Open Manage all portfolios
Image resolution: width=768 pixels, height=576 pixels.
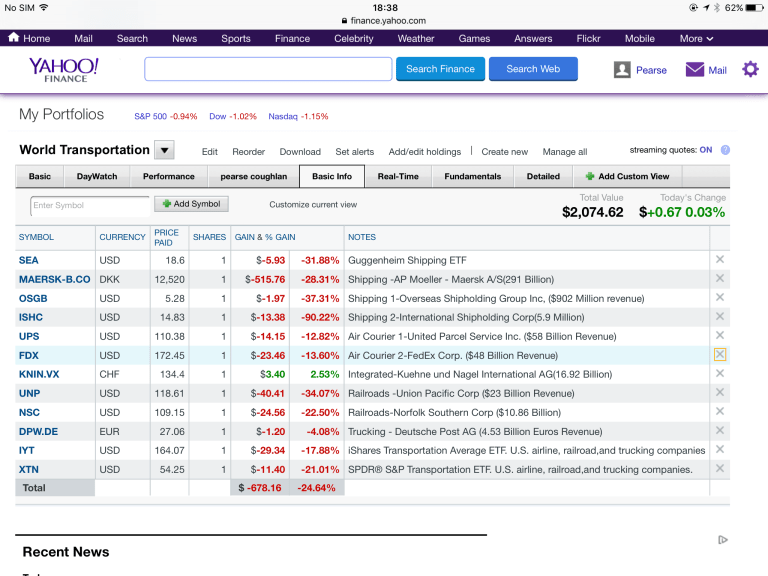(565, 152)
